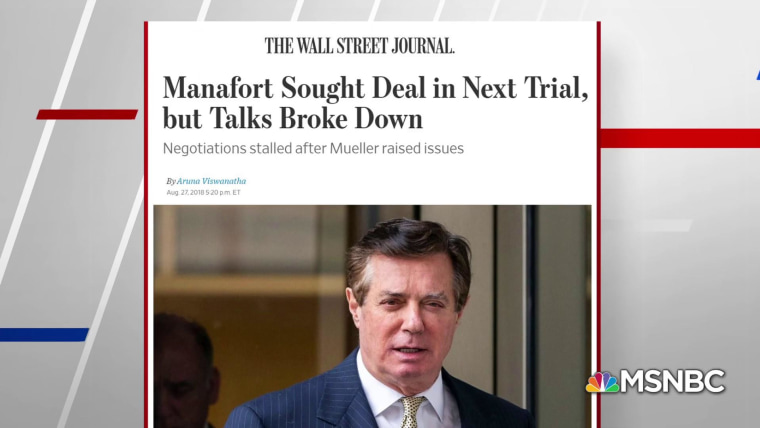760x428 pixels.
Task: Click the blue bar at the lower left
Action: [44, 335]
